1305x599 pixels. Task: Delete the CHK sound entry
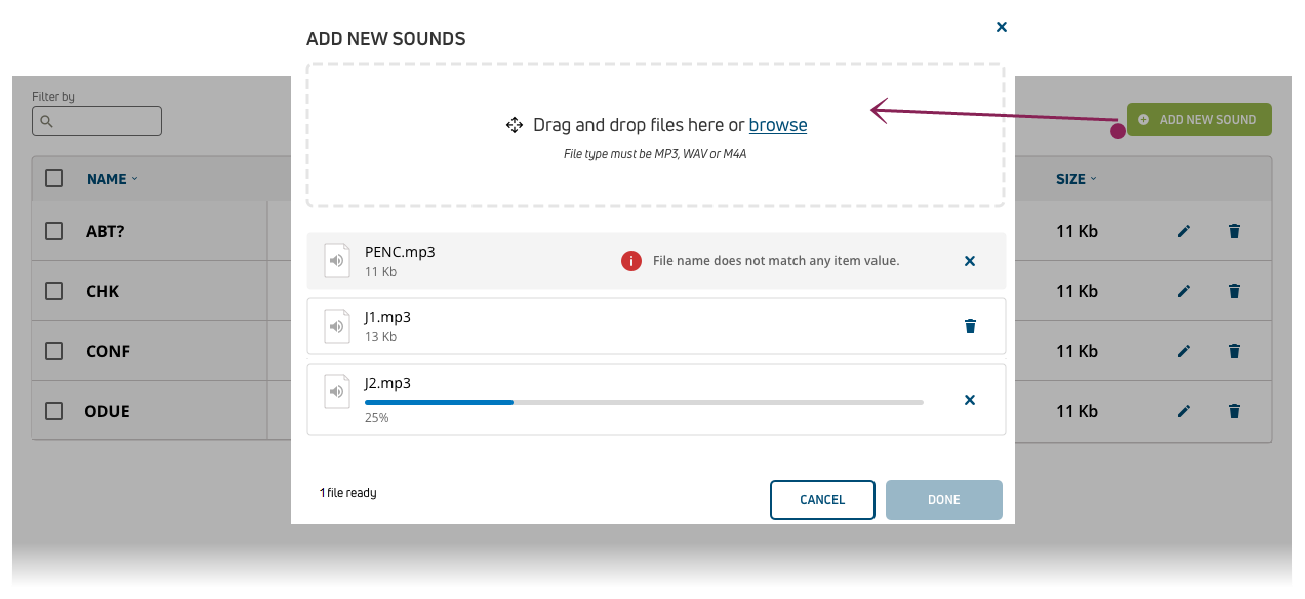click(x=1234, y=292)
